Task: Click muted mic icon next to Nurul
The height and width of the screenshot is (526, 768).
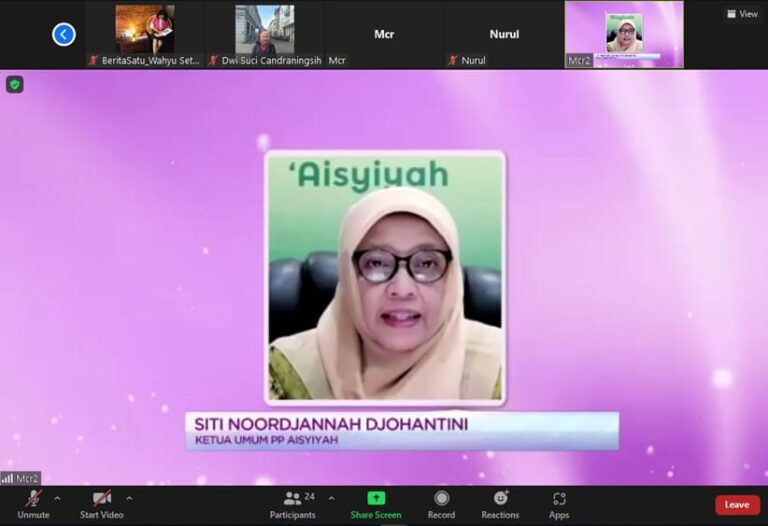Action: pyautogui.click(x=453, y=60)
